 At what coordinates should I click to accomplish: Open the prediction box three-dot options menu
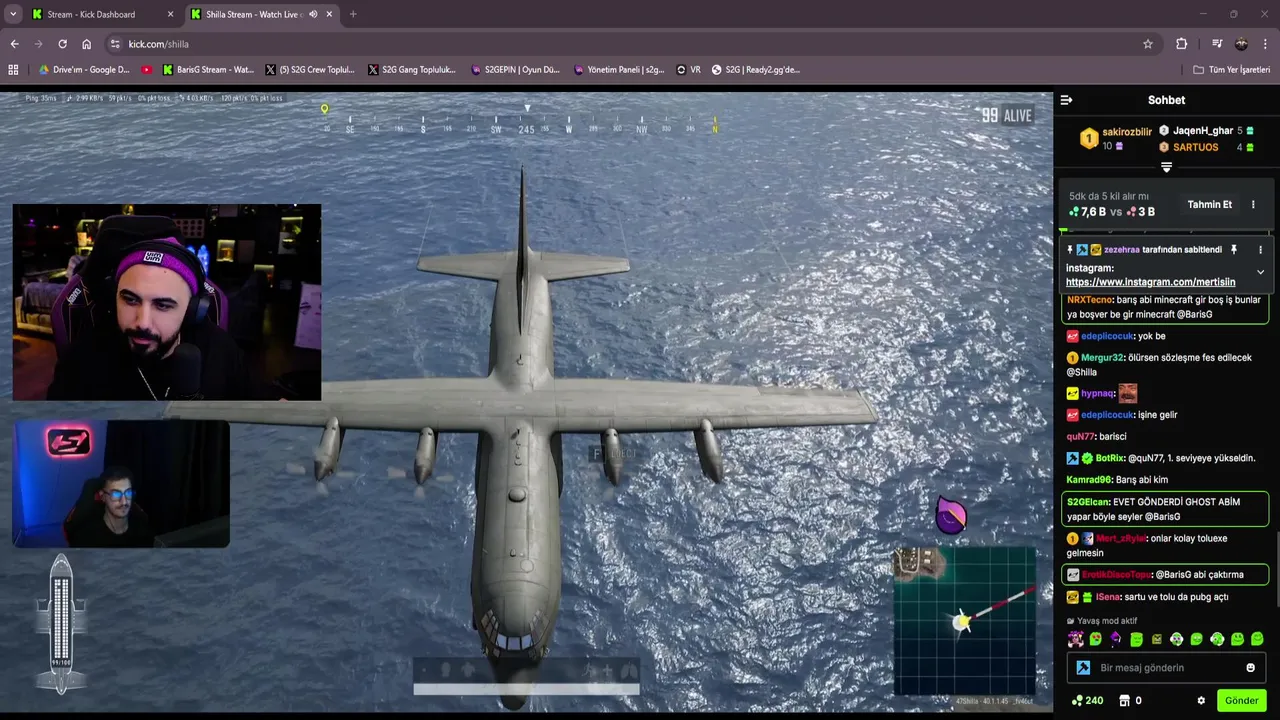[x=1253, y=204]
